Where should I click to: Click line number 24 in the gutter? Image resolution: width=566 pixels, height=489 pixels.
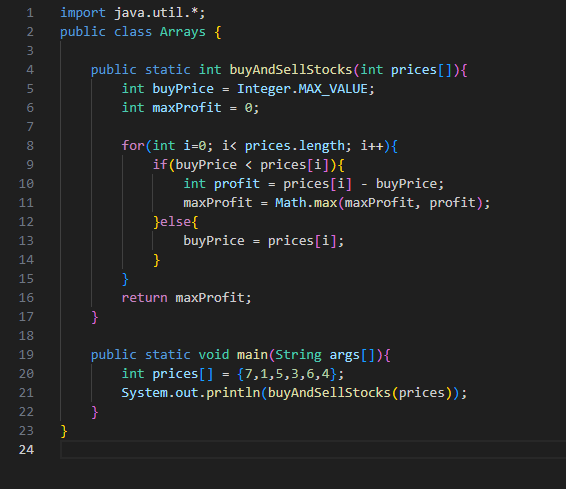coord(26,450)
